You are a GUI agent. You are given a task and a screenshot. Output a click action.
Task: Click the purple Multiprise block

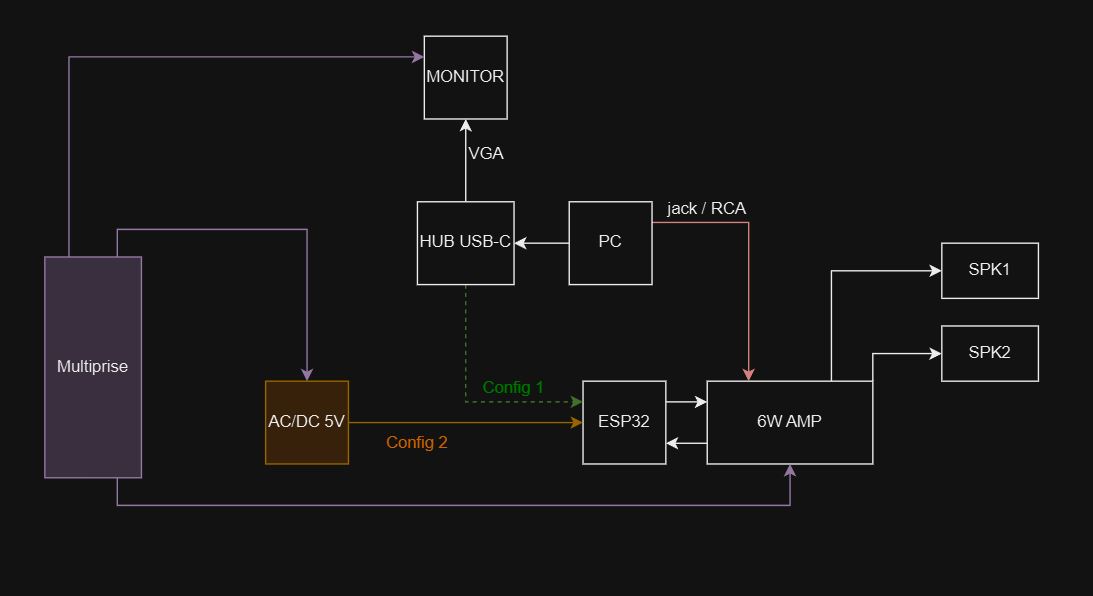[93, 367]
